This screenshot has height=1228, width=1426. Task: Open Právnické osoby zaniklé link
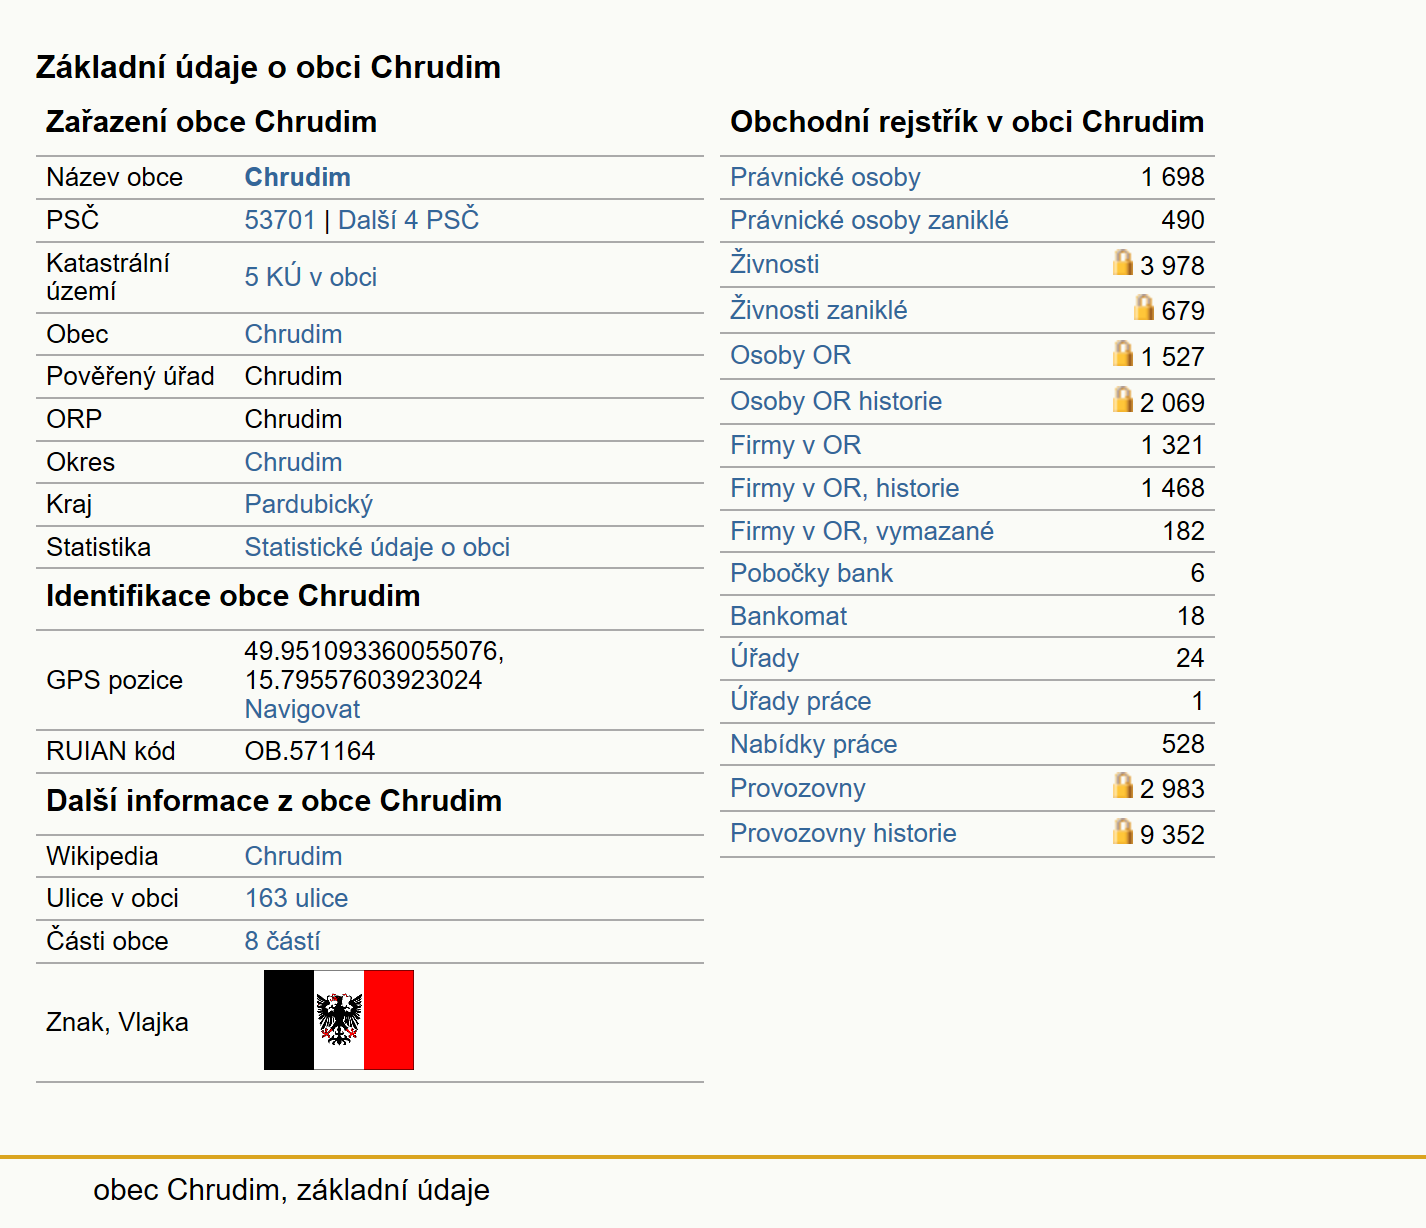[869, 220]
